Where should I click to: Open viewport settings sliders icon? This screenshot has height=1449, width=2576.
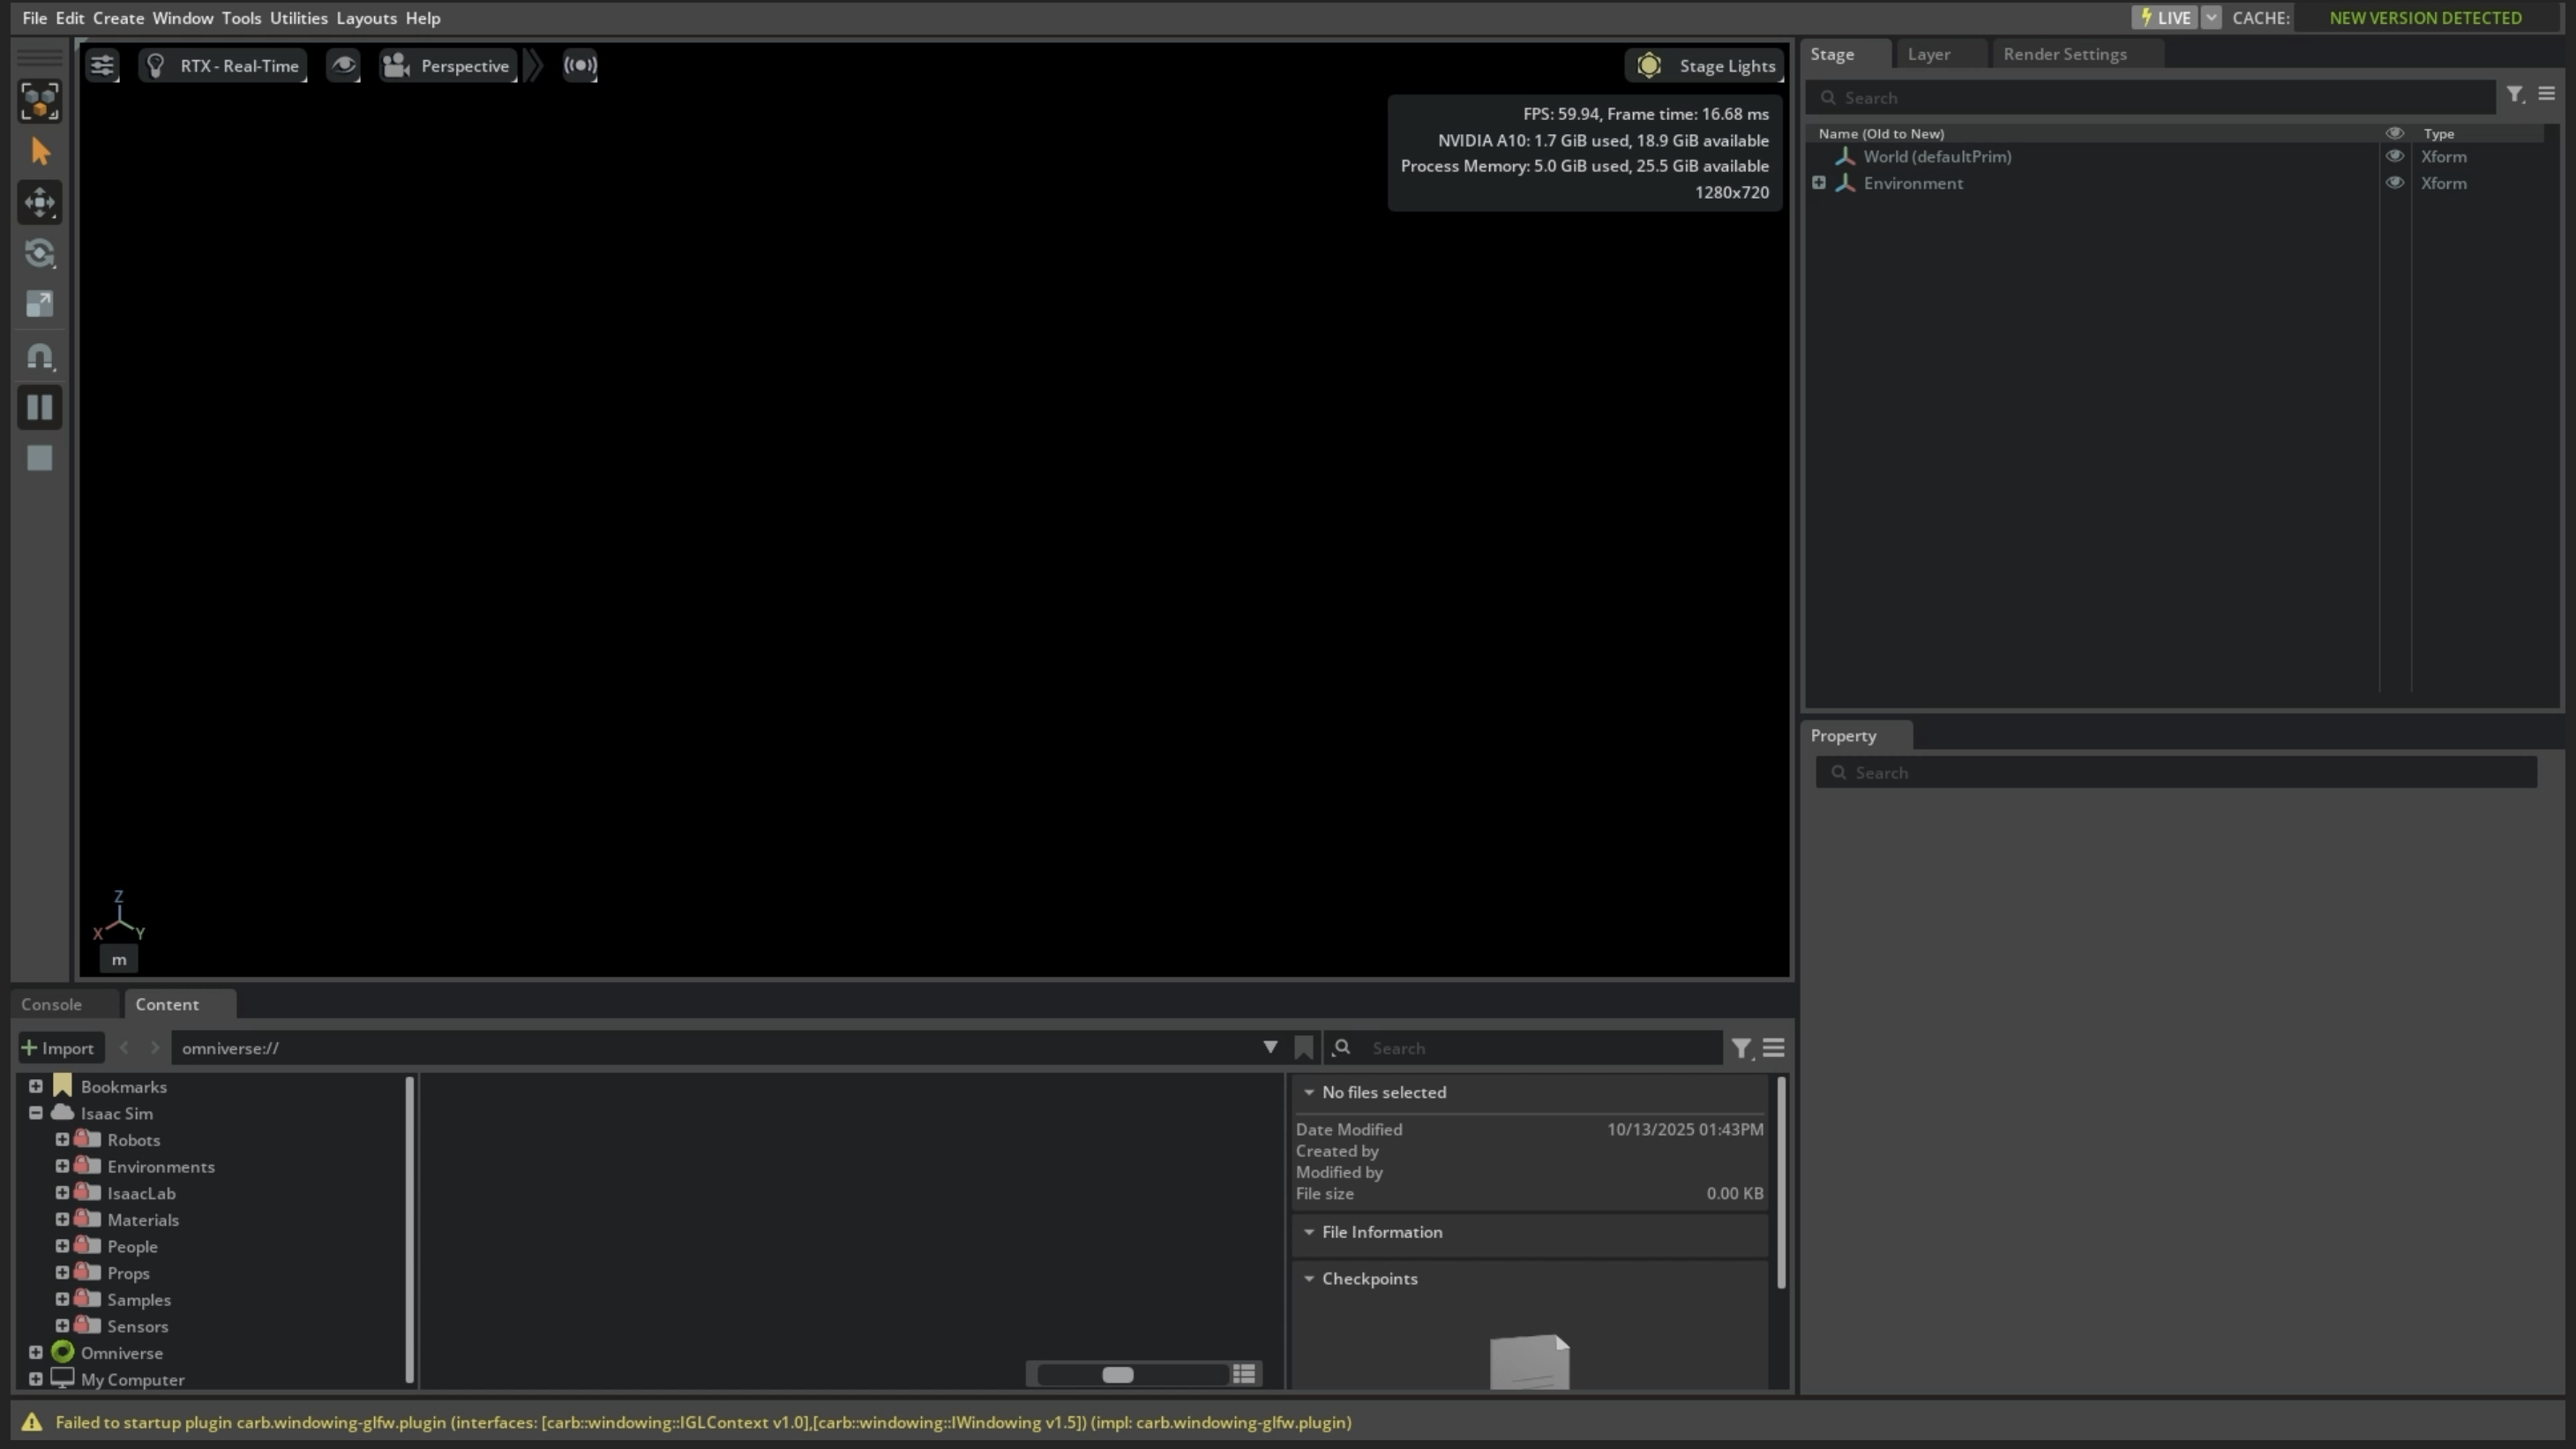click(102, 66)
